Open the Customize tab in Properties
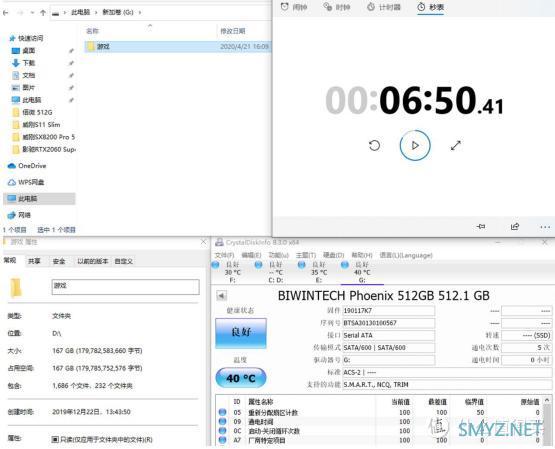The height and width of the screenshot is (449, 555). pyautogui.click(x=124, y=261)
